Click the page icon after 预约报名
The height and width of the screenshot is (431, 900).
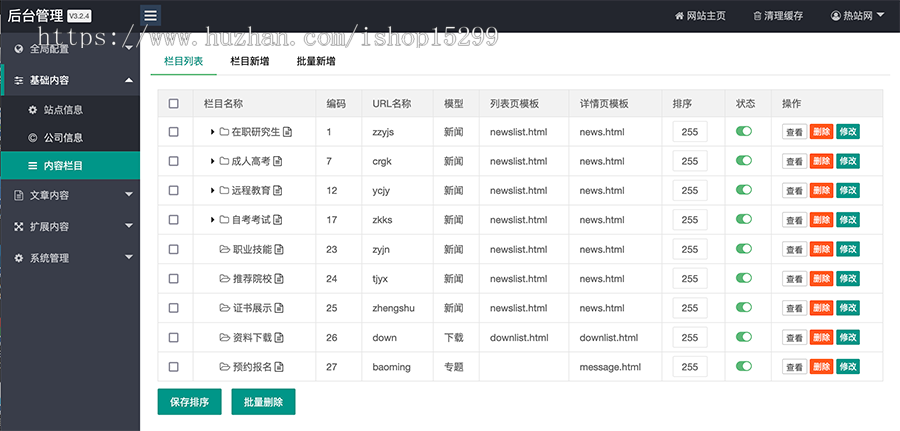click(x=278, y=367)
